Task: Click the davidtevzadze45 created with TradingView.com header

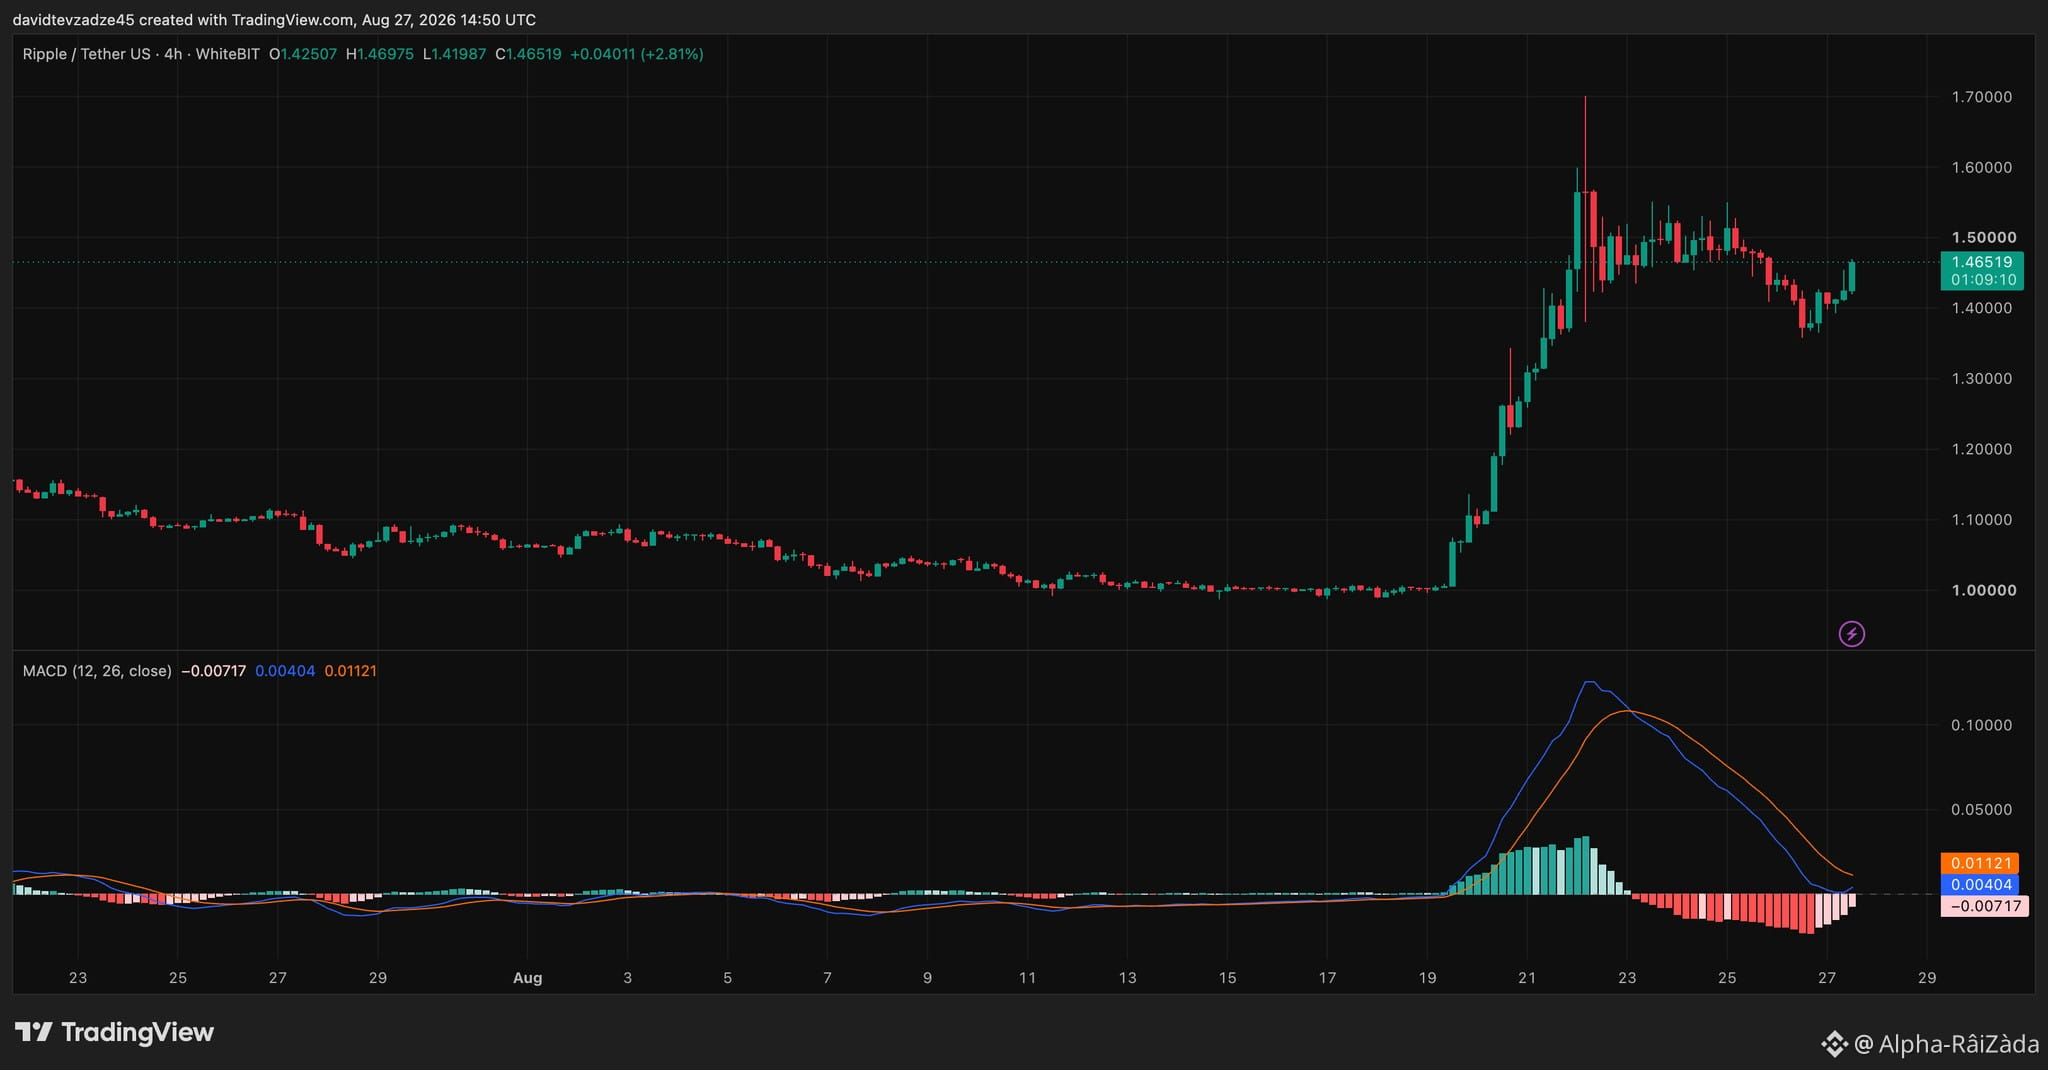Action: coord(274,20)
